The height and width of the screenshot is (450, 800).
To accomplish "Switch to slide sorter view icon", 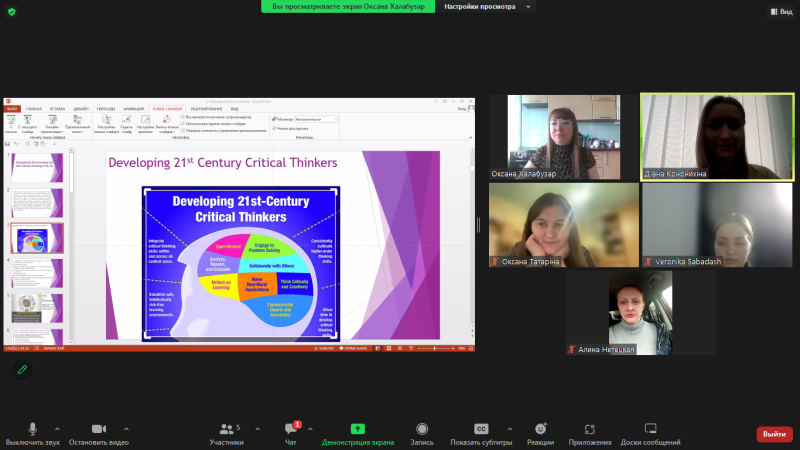I will 389,348.
